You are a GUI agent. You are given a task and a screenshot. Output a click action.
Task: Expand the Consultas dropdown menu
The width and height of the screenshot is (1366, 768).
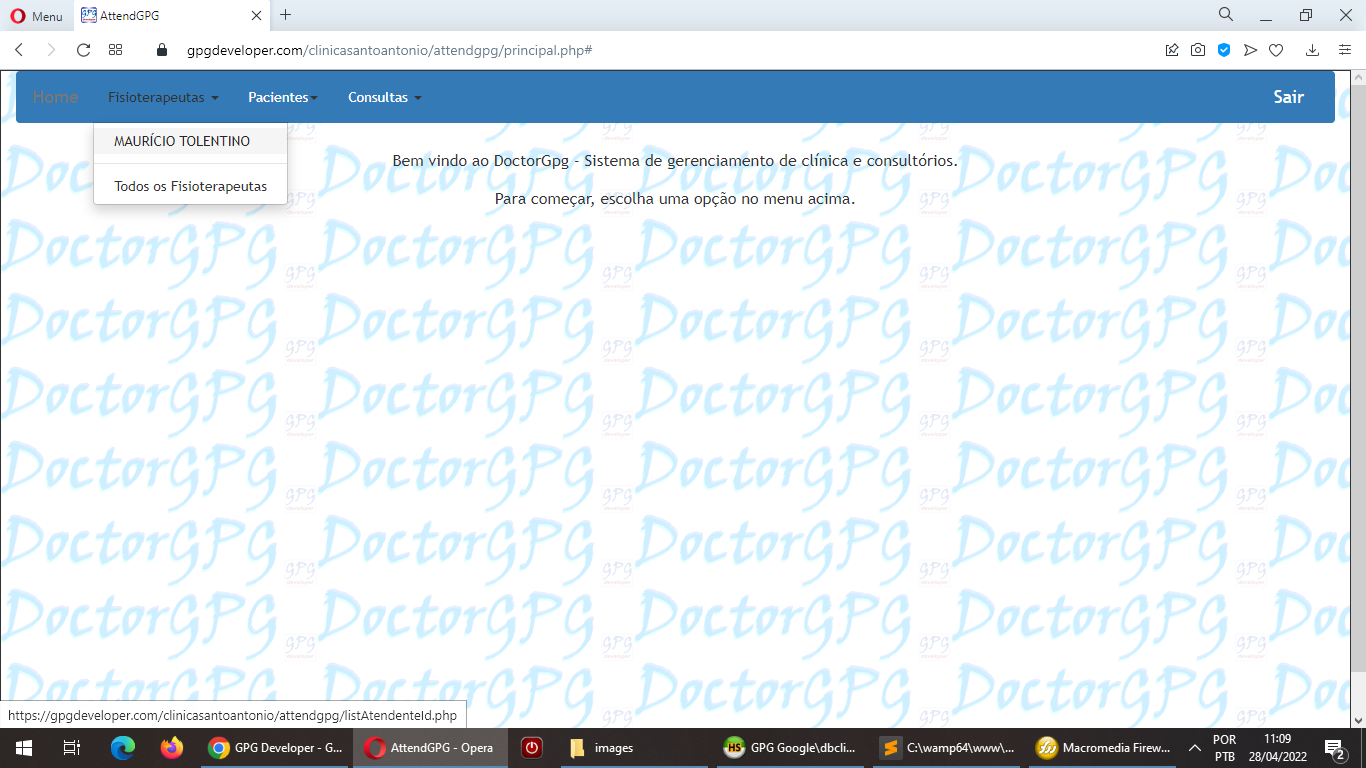(x=384, y=97)
